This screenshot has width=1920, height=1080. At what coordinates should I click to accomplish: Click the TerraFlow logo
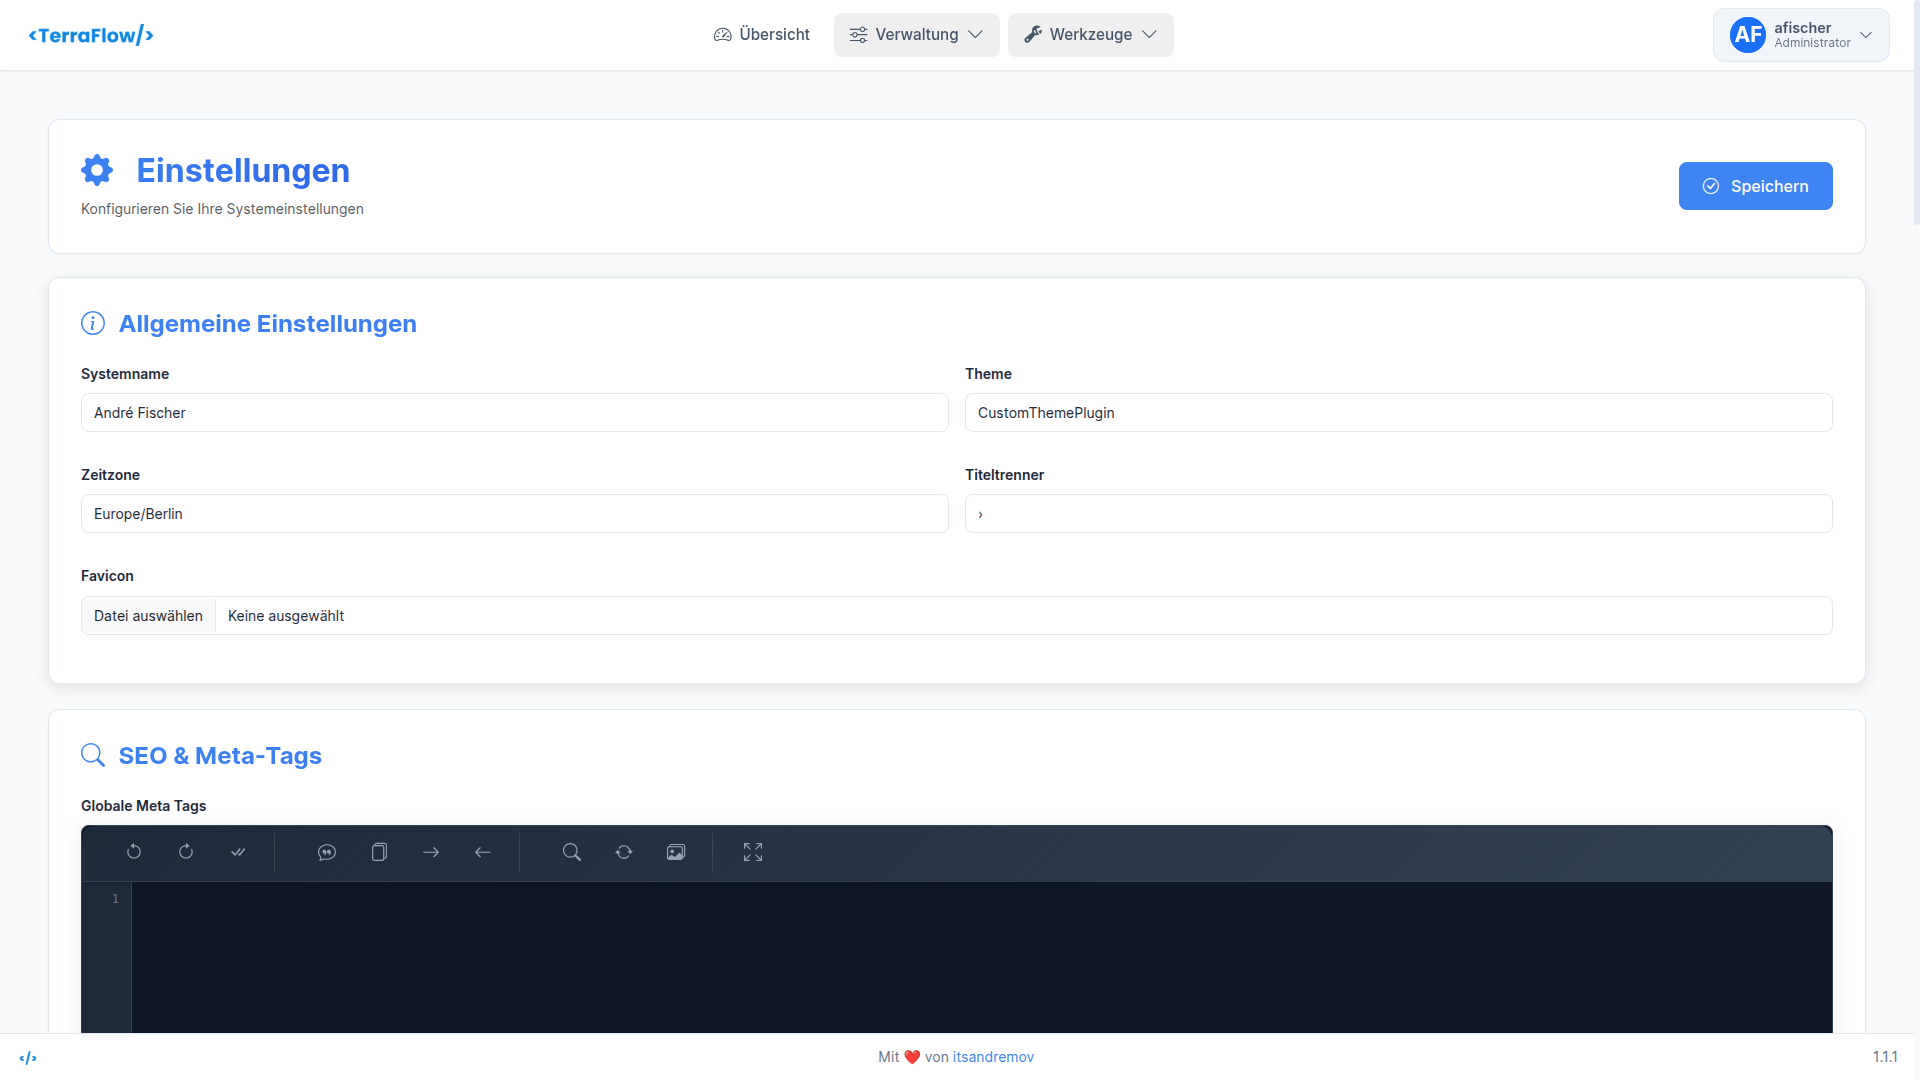pos(91,35)
